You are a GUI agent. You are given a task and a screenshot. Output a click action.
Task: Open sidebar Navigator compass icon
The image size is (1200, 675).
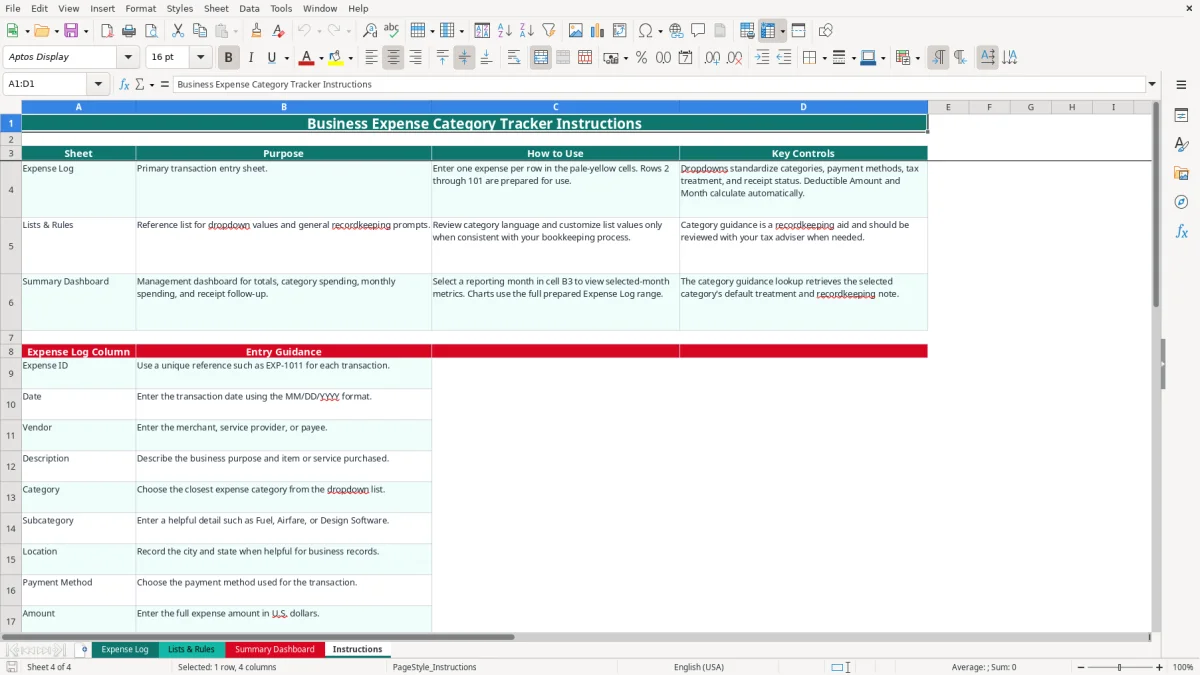(1181, 202)
